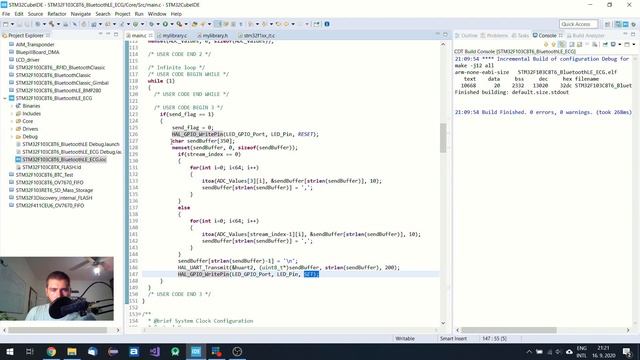The width and height of the screenshot is (640, 360).
Task: Click the blue information icon in toolbar
Action: click(x=327, y=24)
